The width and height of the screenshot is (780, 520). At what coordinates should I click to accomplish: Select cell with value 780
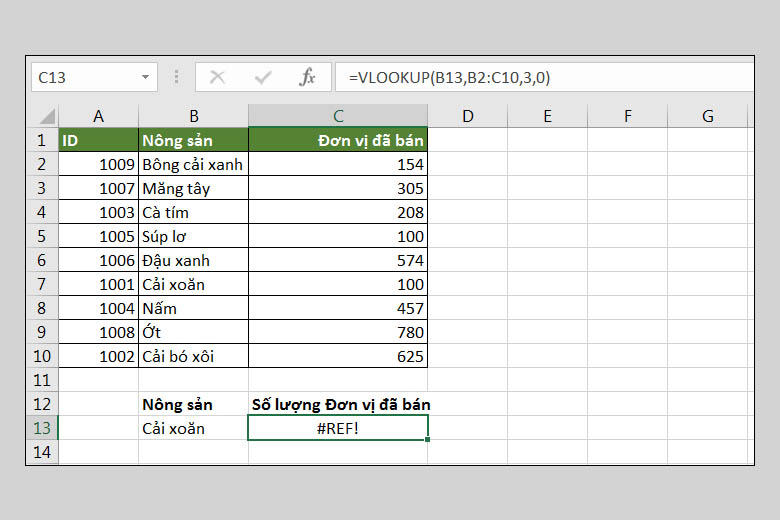pyautogui.click(x=338, y=332)
